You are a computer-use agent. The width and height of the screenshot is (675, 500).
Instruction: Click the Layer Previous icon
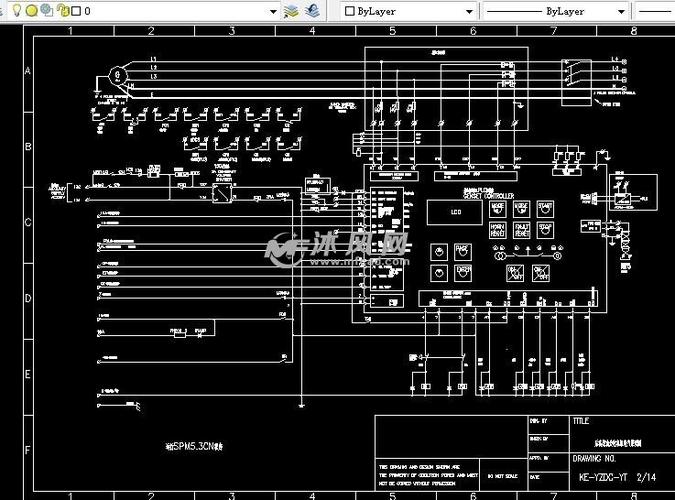(313, 11)
